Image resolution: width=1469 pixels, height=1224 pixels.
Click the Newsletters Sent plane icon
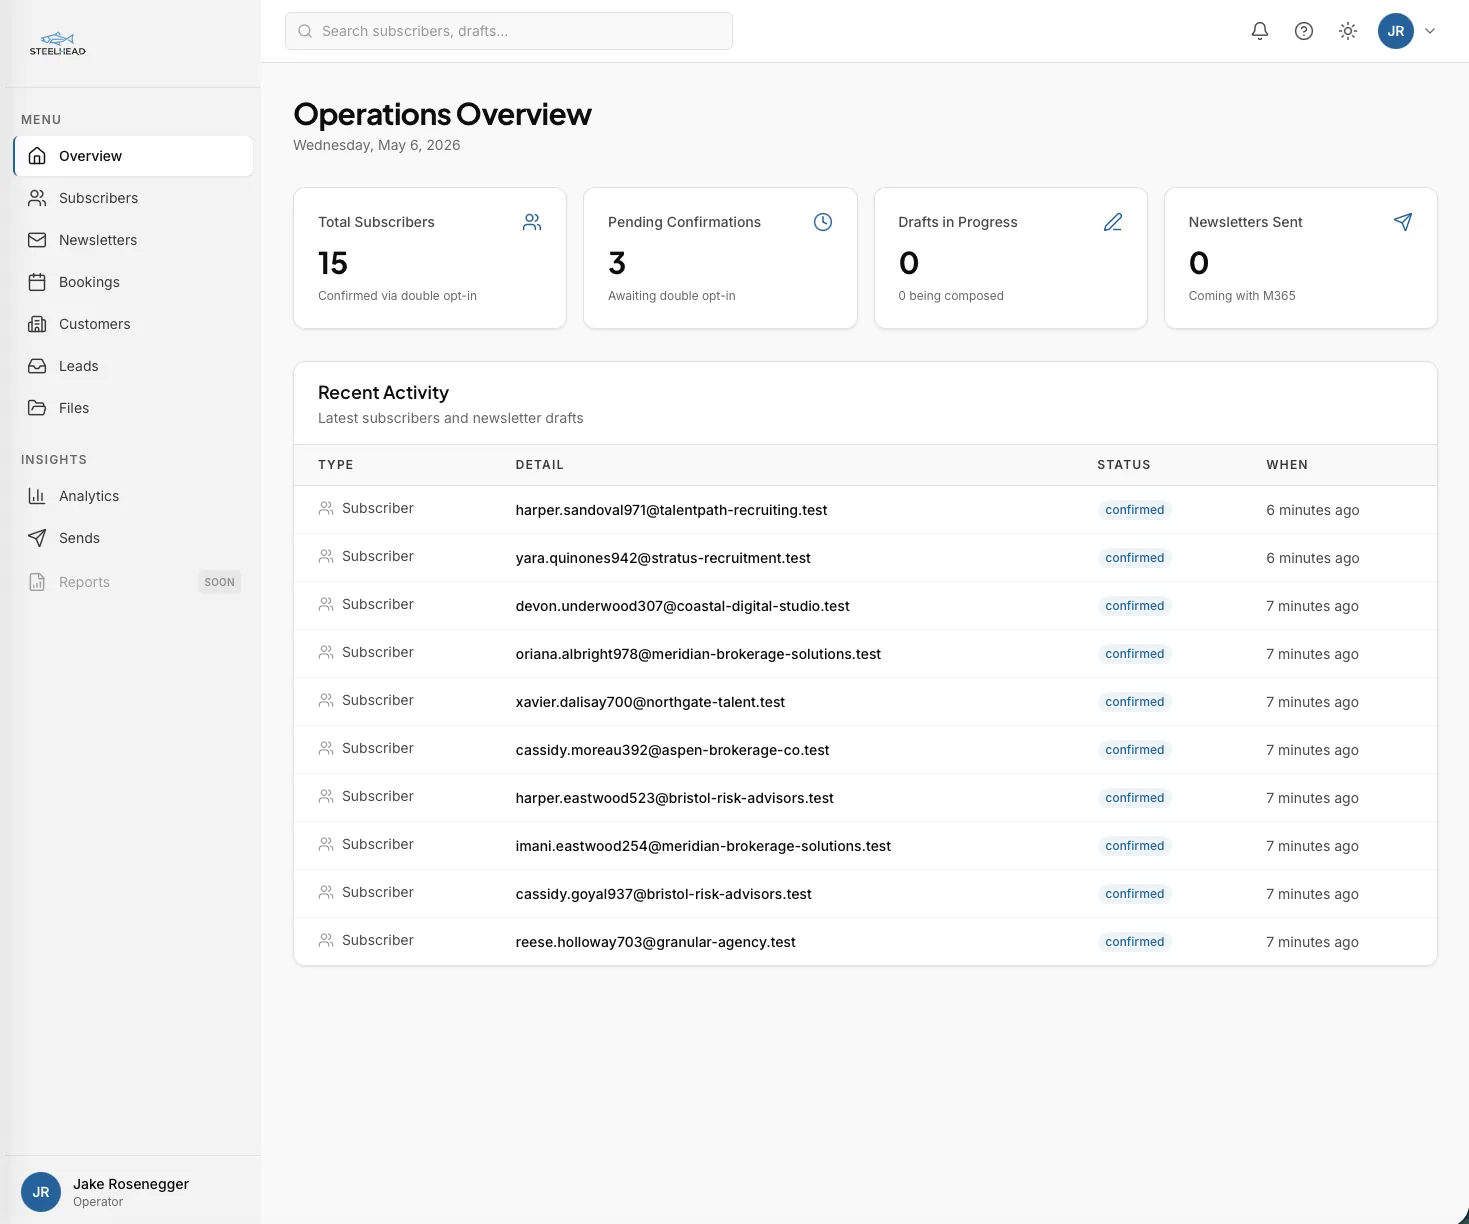coord(1403,222)
